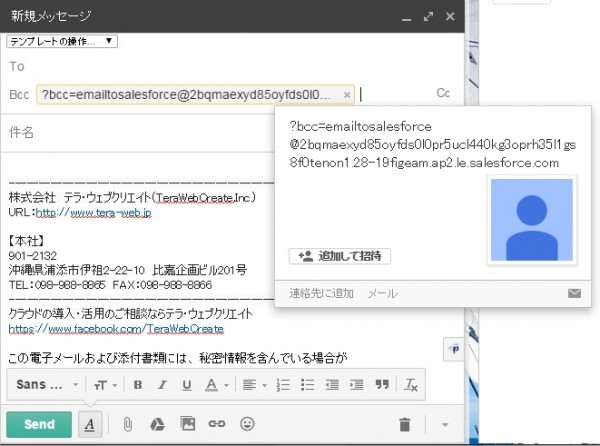Image resolution: width=600 pixels, height=446 pixels.
Task: Toggle the formatting options button
Action: (90, 424)
